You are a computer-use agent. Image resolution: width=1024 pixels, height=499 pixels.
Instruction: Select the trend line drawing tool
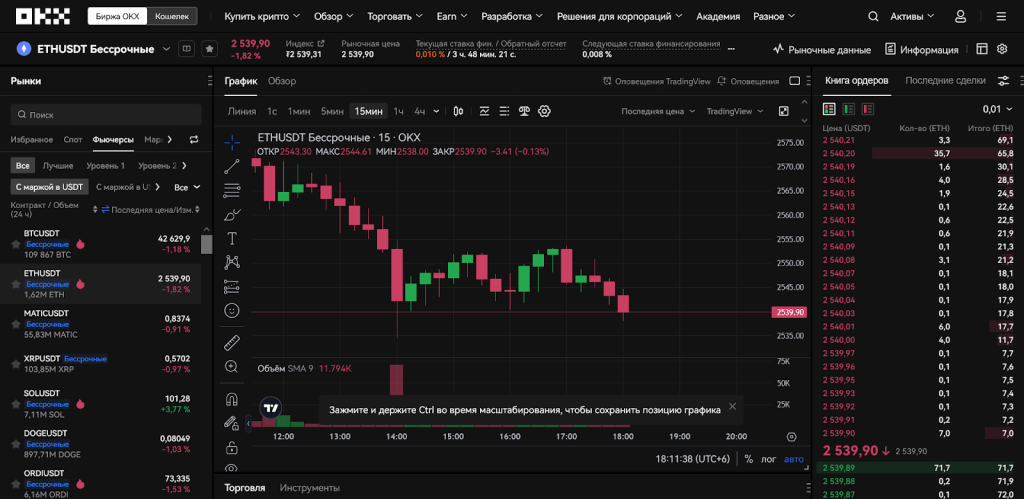(232, 166)
